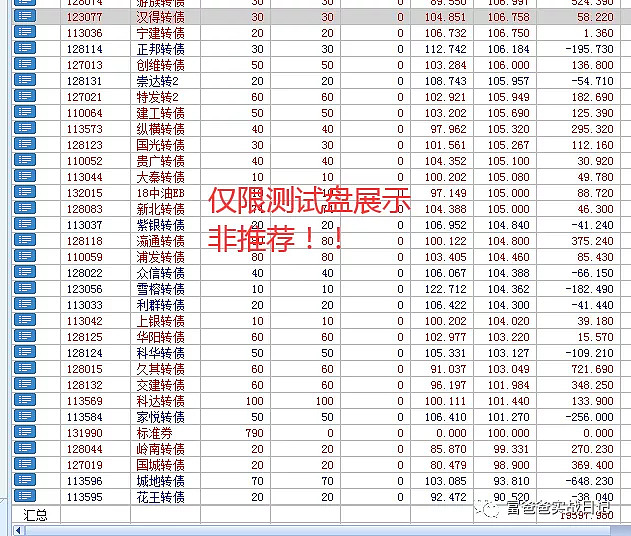This screenshot has height=536, width=631.
Task: Select security code 113569
Action: (x=85, y=401)
